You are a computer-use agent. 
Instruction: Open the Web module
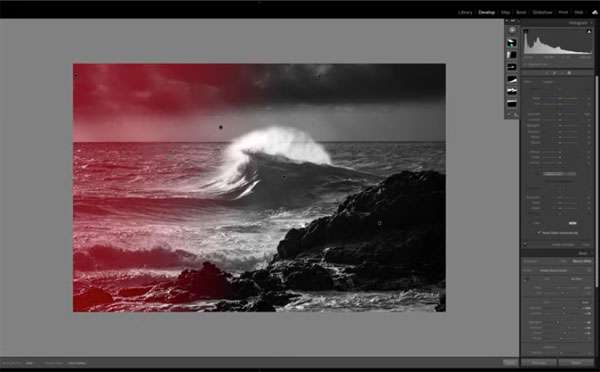579,12
